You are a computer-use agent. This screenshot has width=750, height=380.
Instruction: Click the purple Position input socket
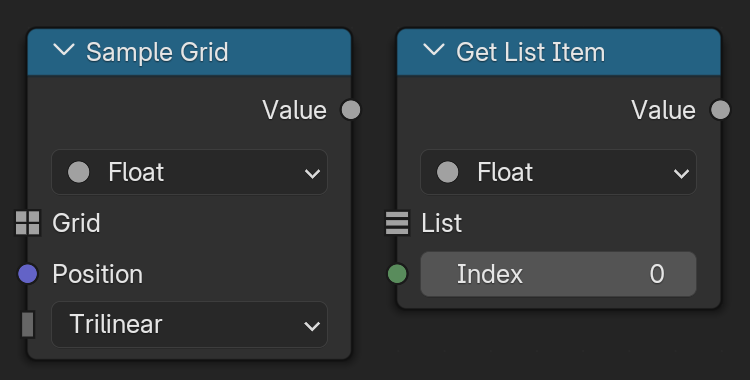[x=28, y=274]
